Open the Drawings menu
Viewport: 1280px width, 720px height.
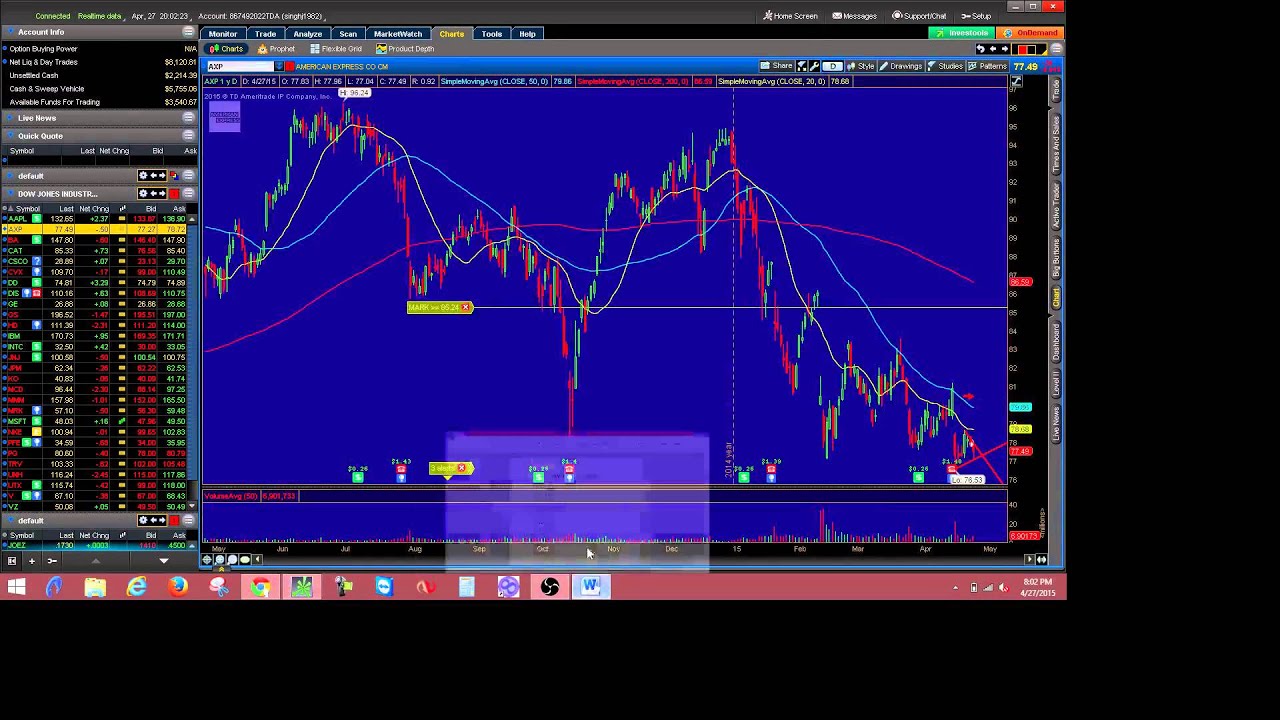[x=900, y=66]
